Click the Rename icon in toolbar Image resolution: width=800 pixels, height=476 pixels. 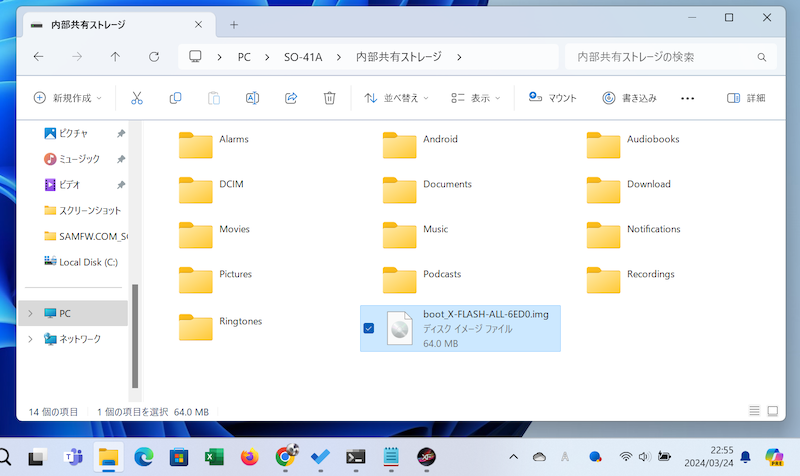click(x=253, y=98)
